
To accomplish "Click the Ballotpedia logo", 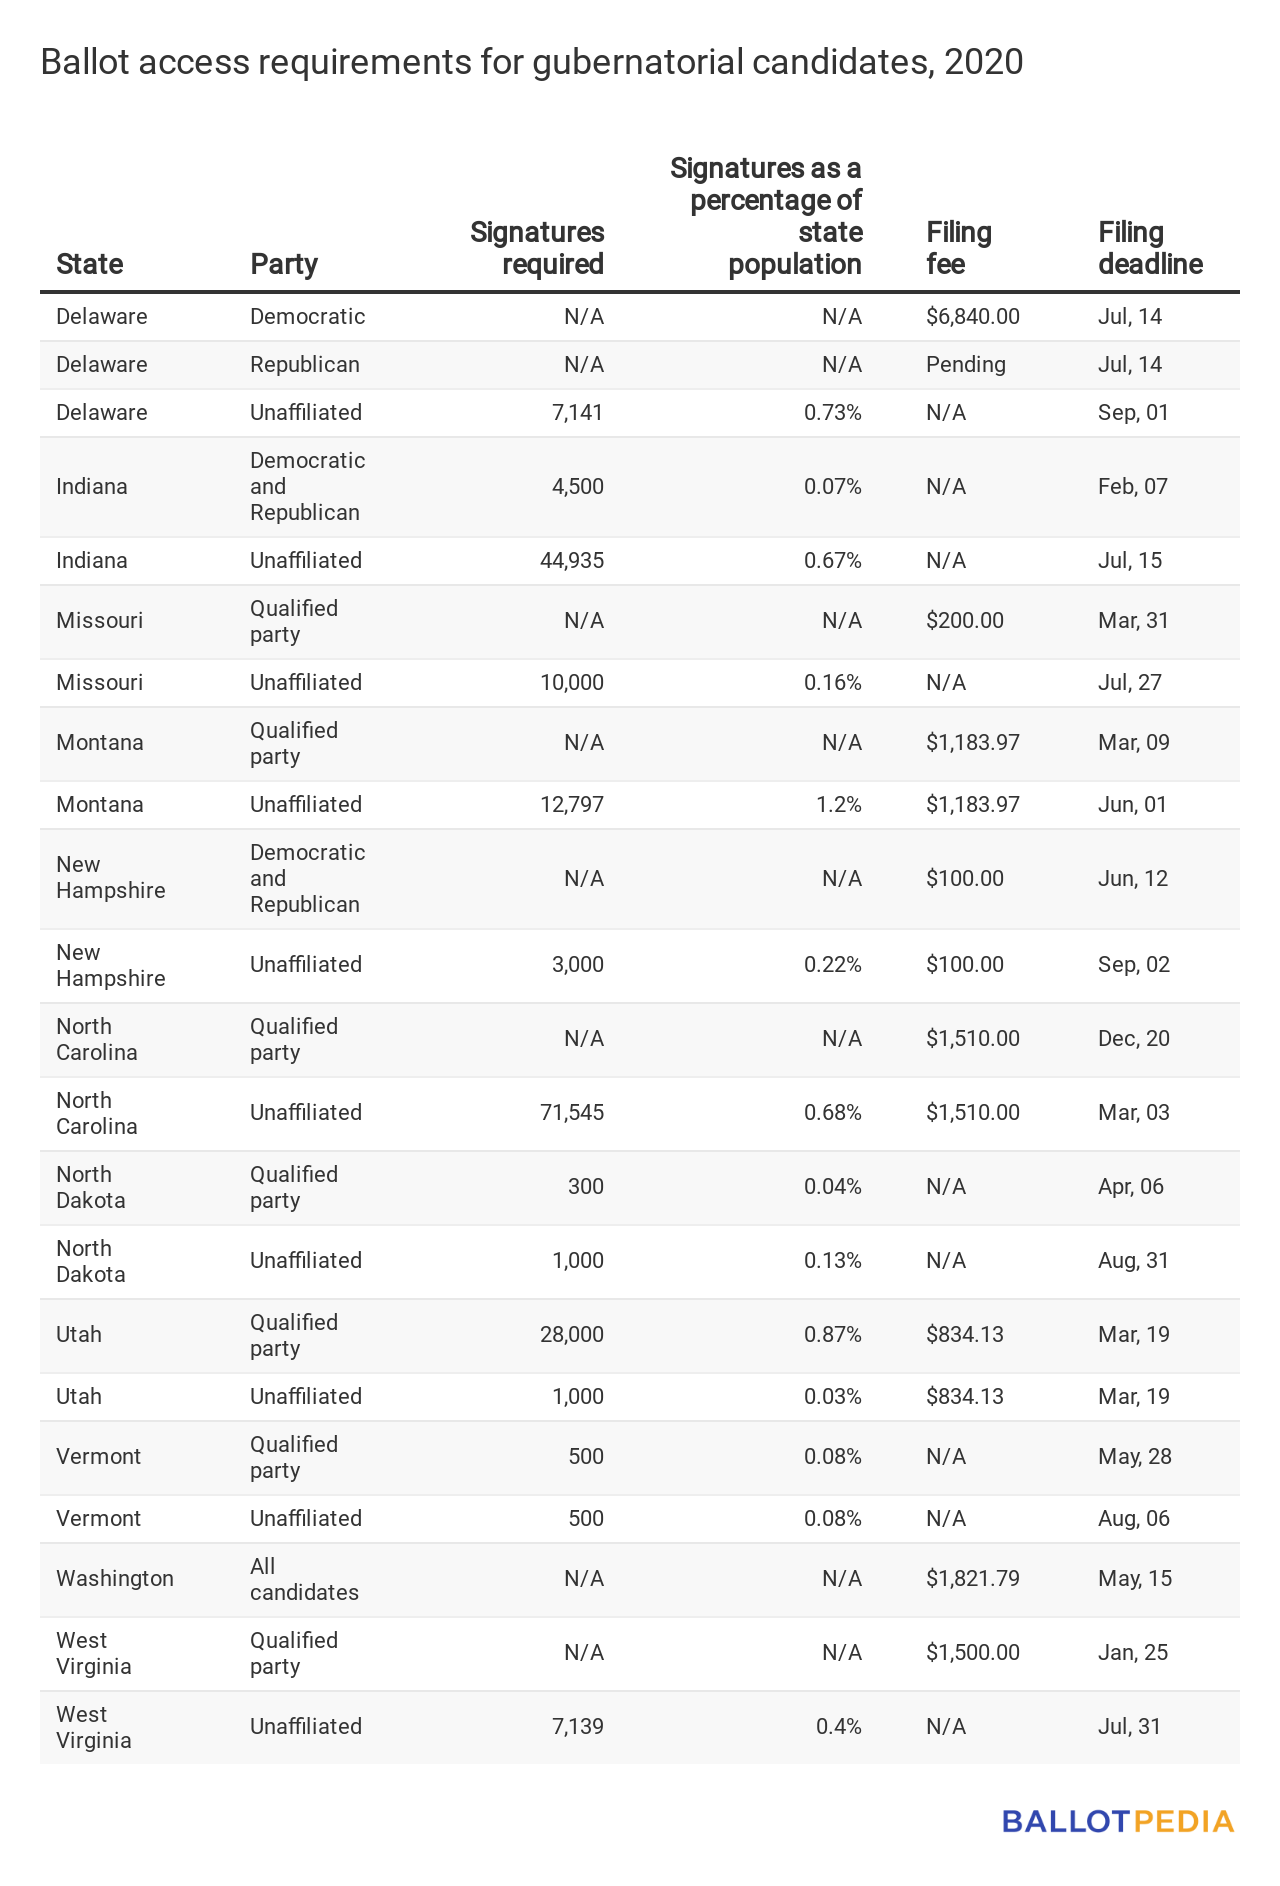I will (1118, 1821).
